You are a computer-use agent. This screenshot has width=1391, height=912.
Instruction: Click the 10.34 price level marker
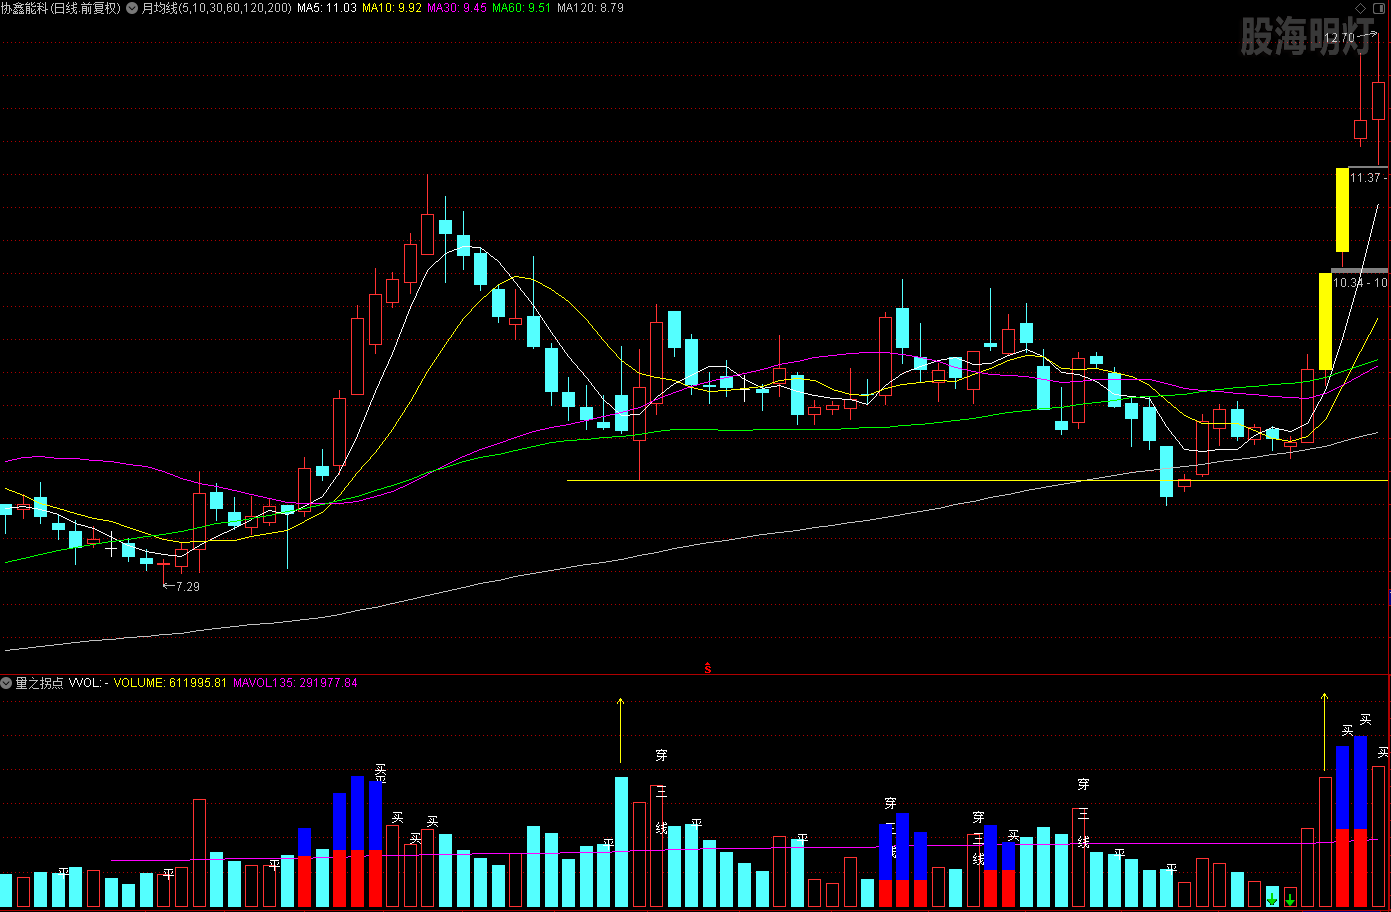click(1360, 282)
